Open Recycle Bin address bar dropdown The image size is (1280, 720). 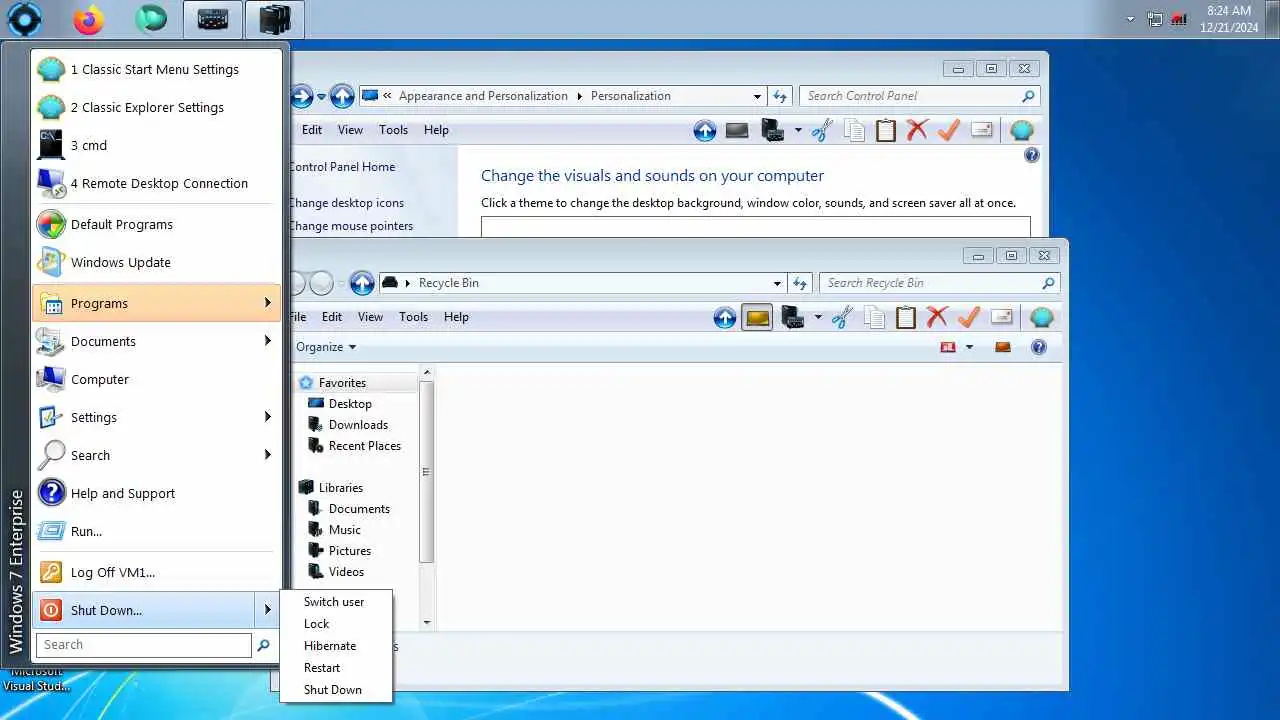click(777, 283)
